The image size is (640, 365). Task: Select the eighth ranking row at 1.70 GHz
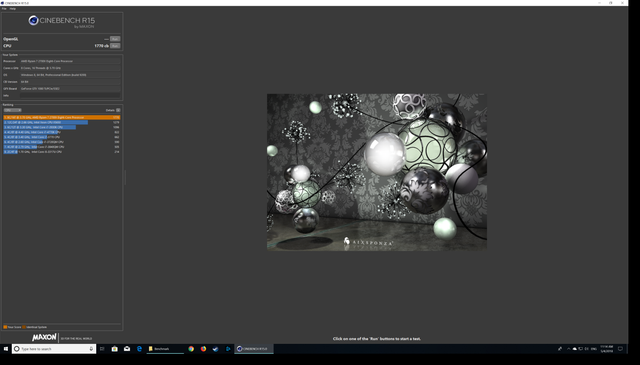point(62,152)
